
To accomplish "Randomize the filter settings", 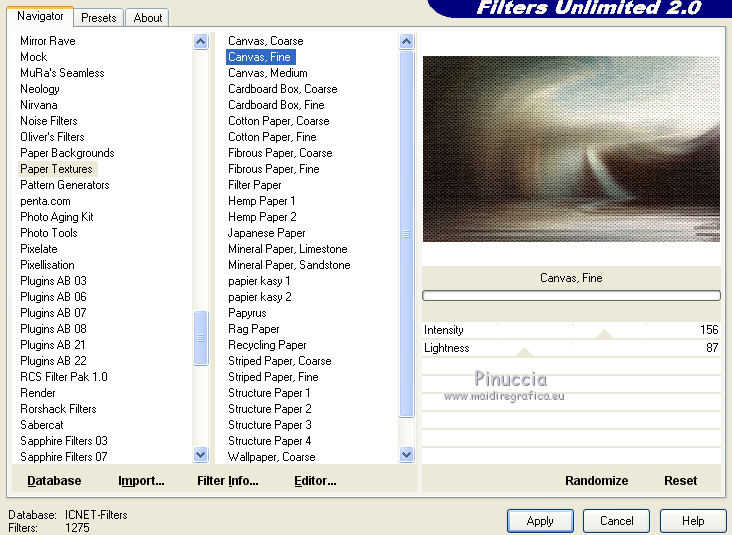I will (596, 480).
